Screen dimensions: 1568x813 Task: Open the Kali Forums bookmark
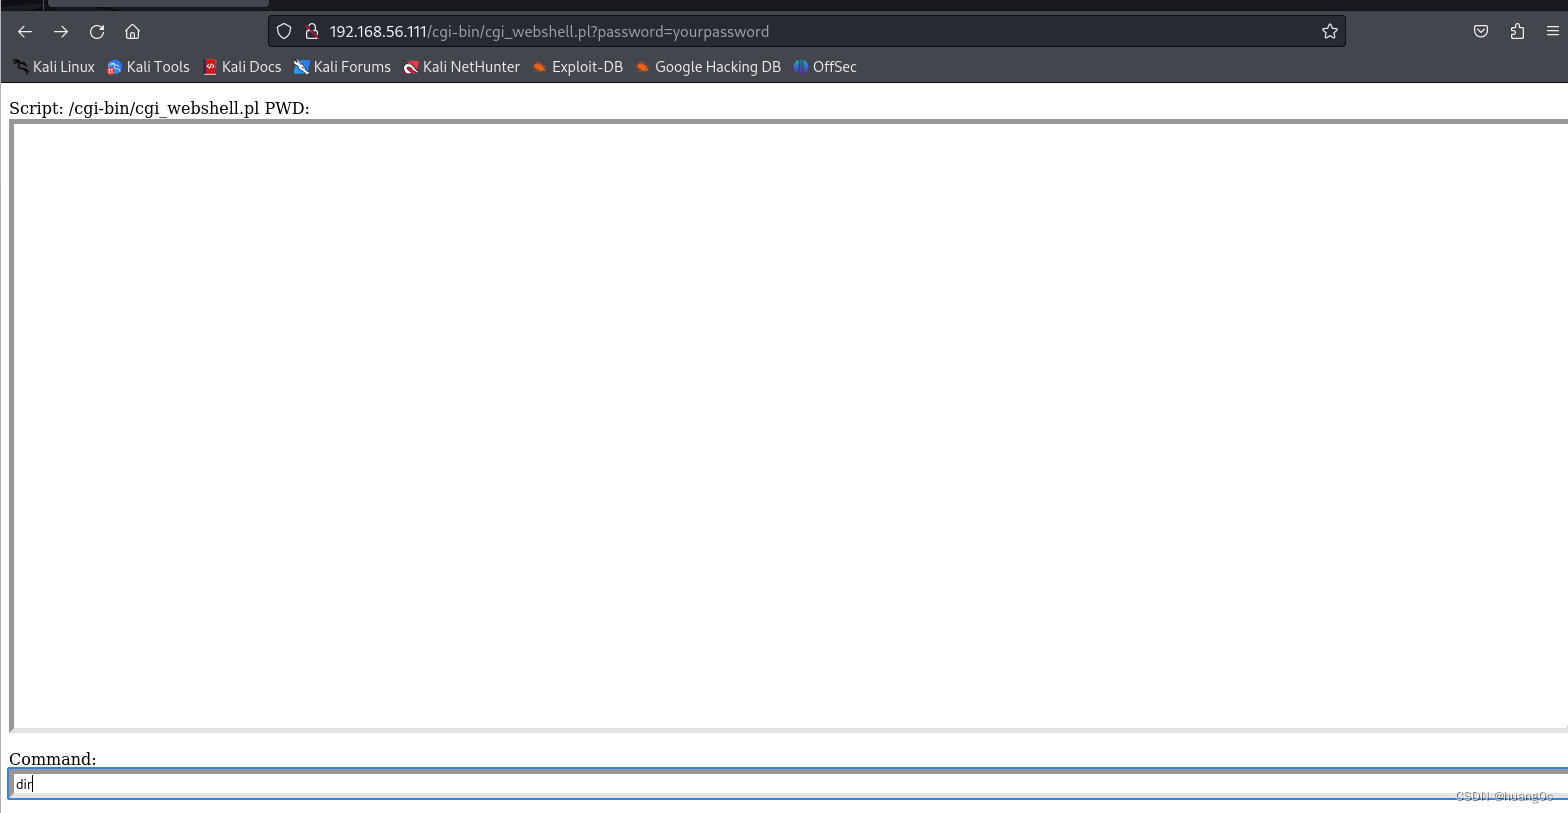click(x=342, y=67)
